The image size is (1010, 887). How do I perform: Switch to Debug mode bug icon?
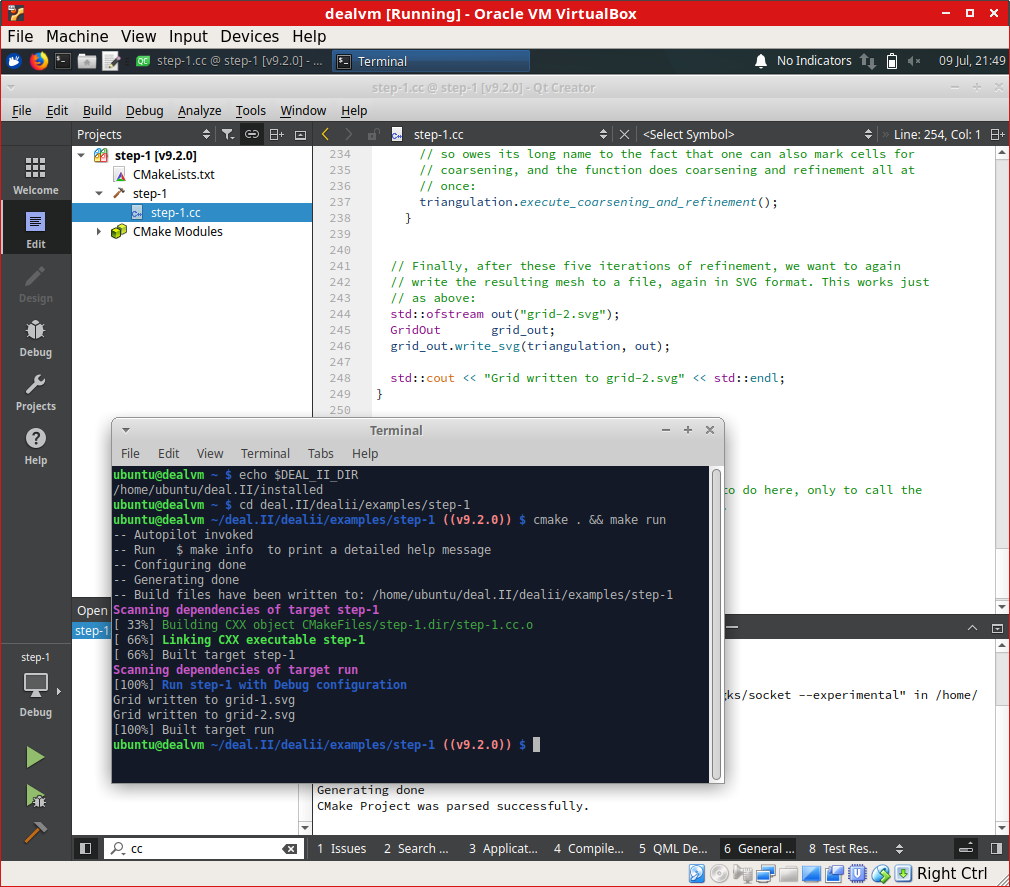point(35,338)
